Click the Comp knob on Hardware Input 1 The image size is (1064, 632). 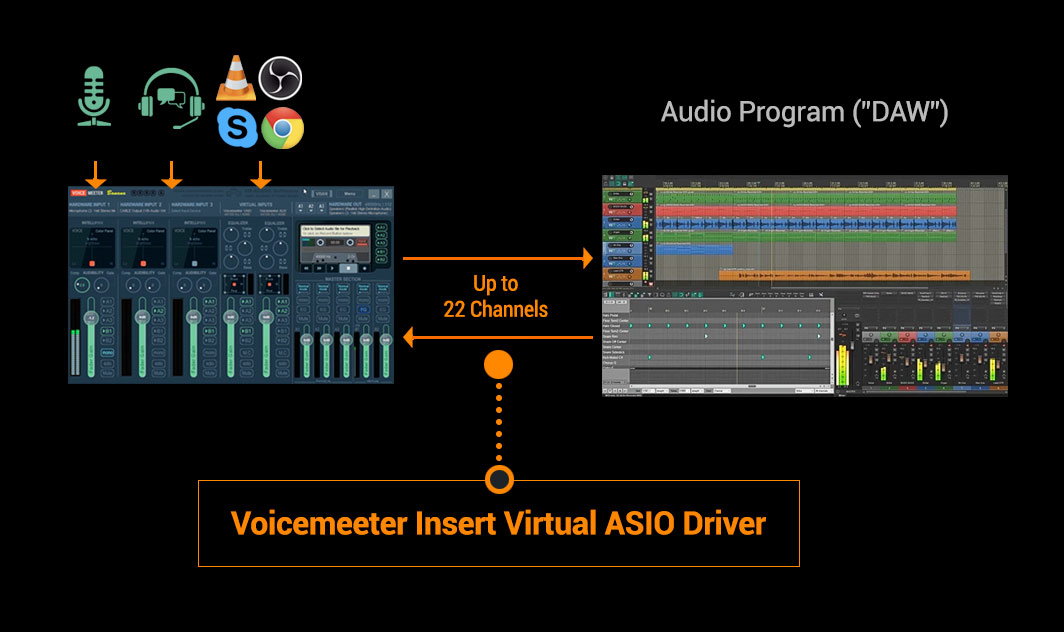(82, 285)
